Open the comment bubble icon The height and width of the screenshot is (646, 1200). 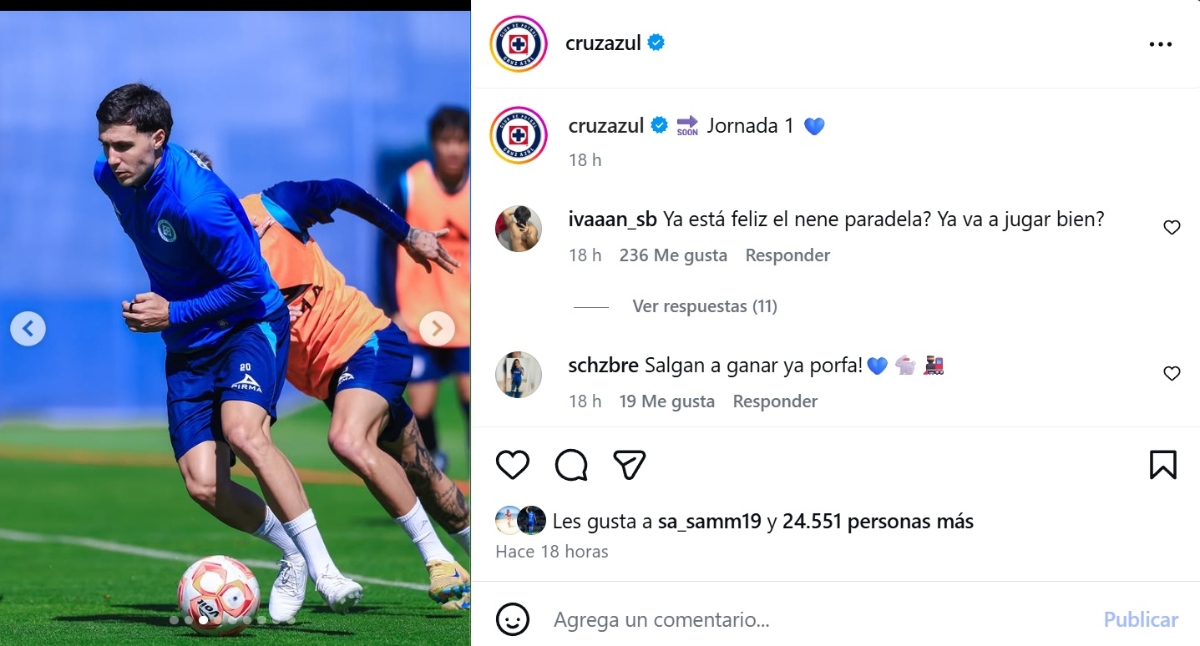[x=571, y=464]
